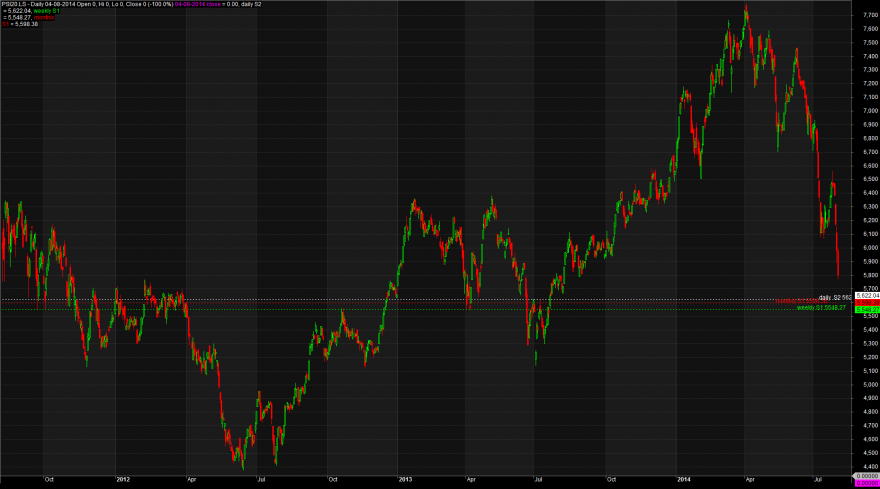The height and width of the screenshot is (489, 880).
Task: Click the 'S1 = 5,598.38' legend line
Action: (x=20, y=24)
